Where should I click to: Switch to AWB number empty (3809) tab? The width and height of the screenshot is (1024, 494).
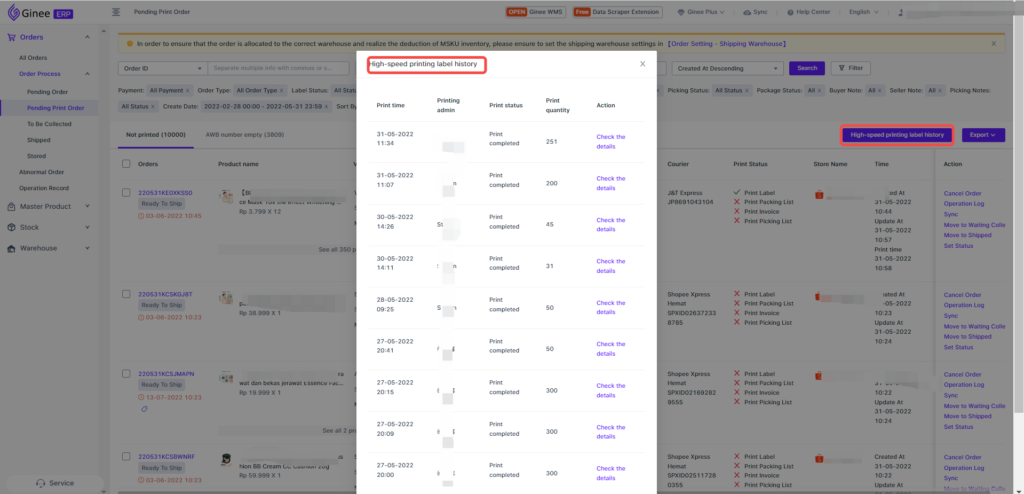click(245, 135)
